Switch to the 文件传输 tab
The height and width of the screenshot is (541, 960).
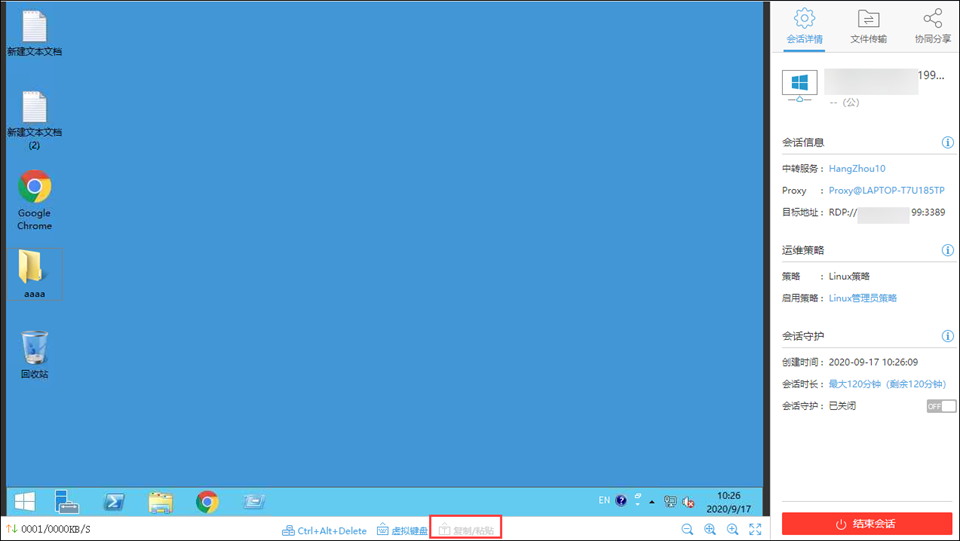click(868, 26)
